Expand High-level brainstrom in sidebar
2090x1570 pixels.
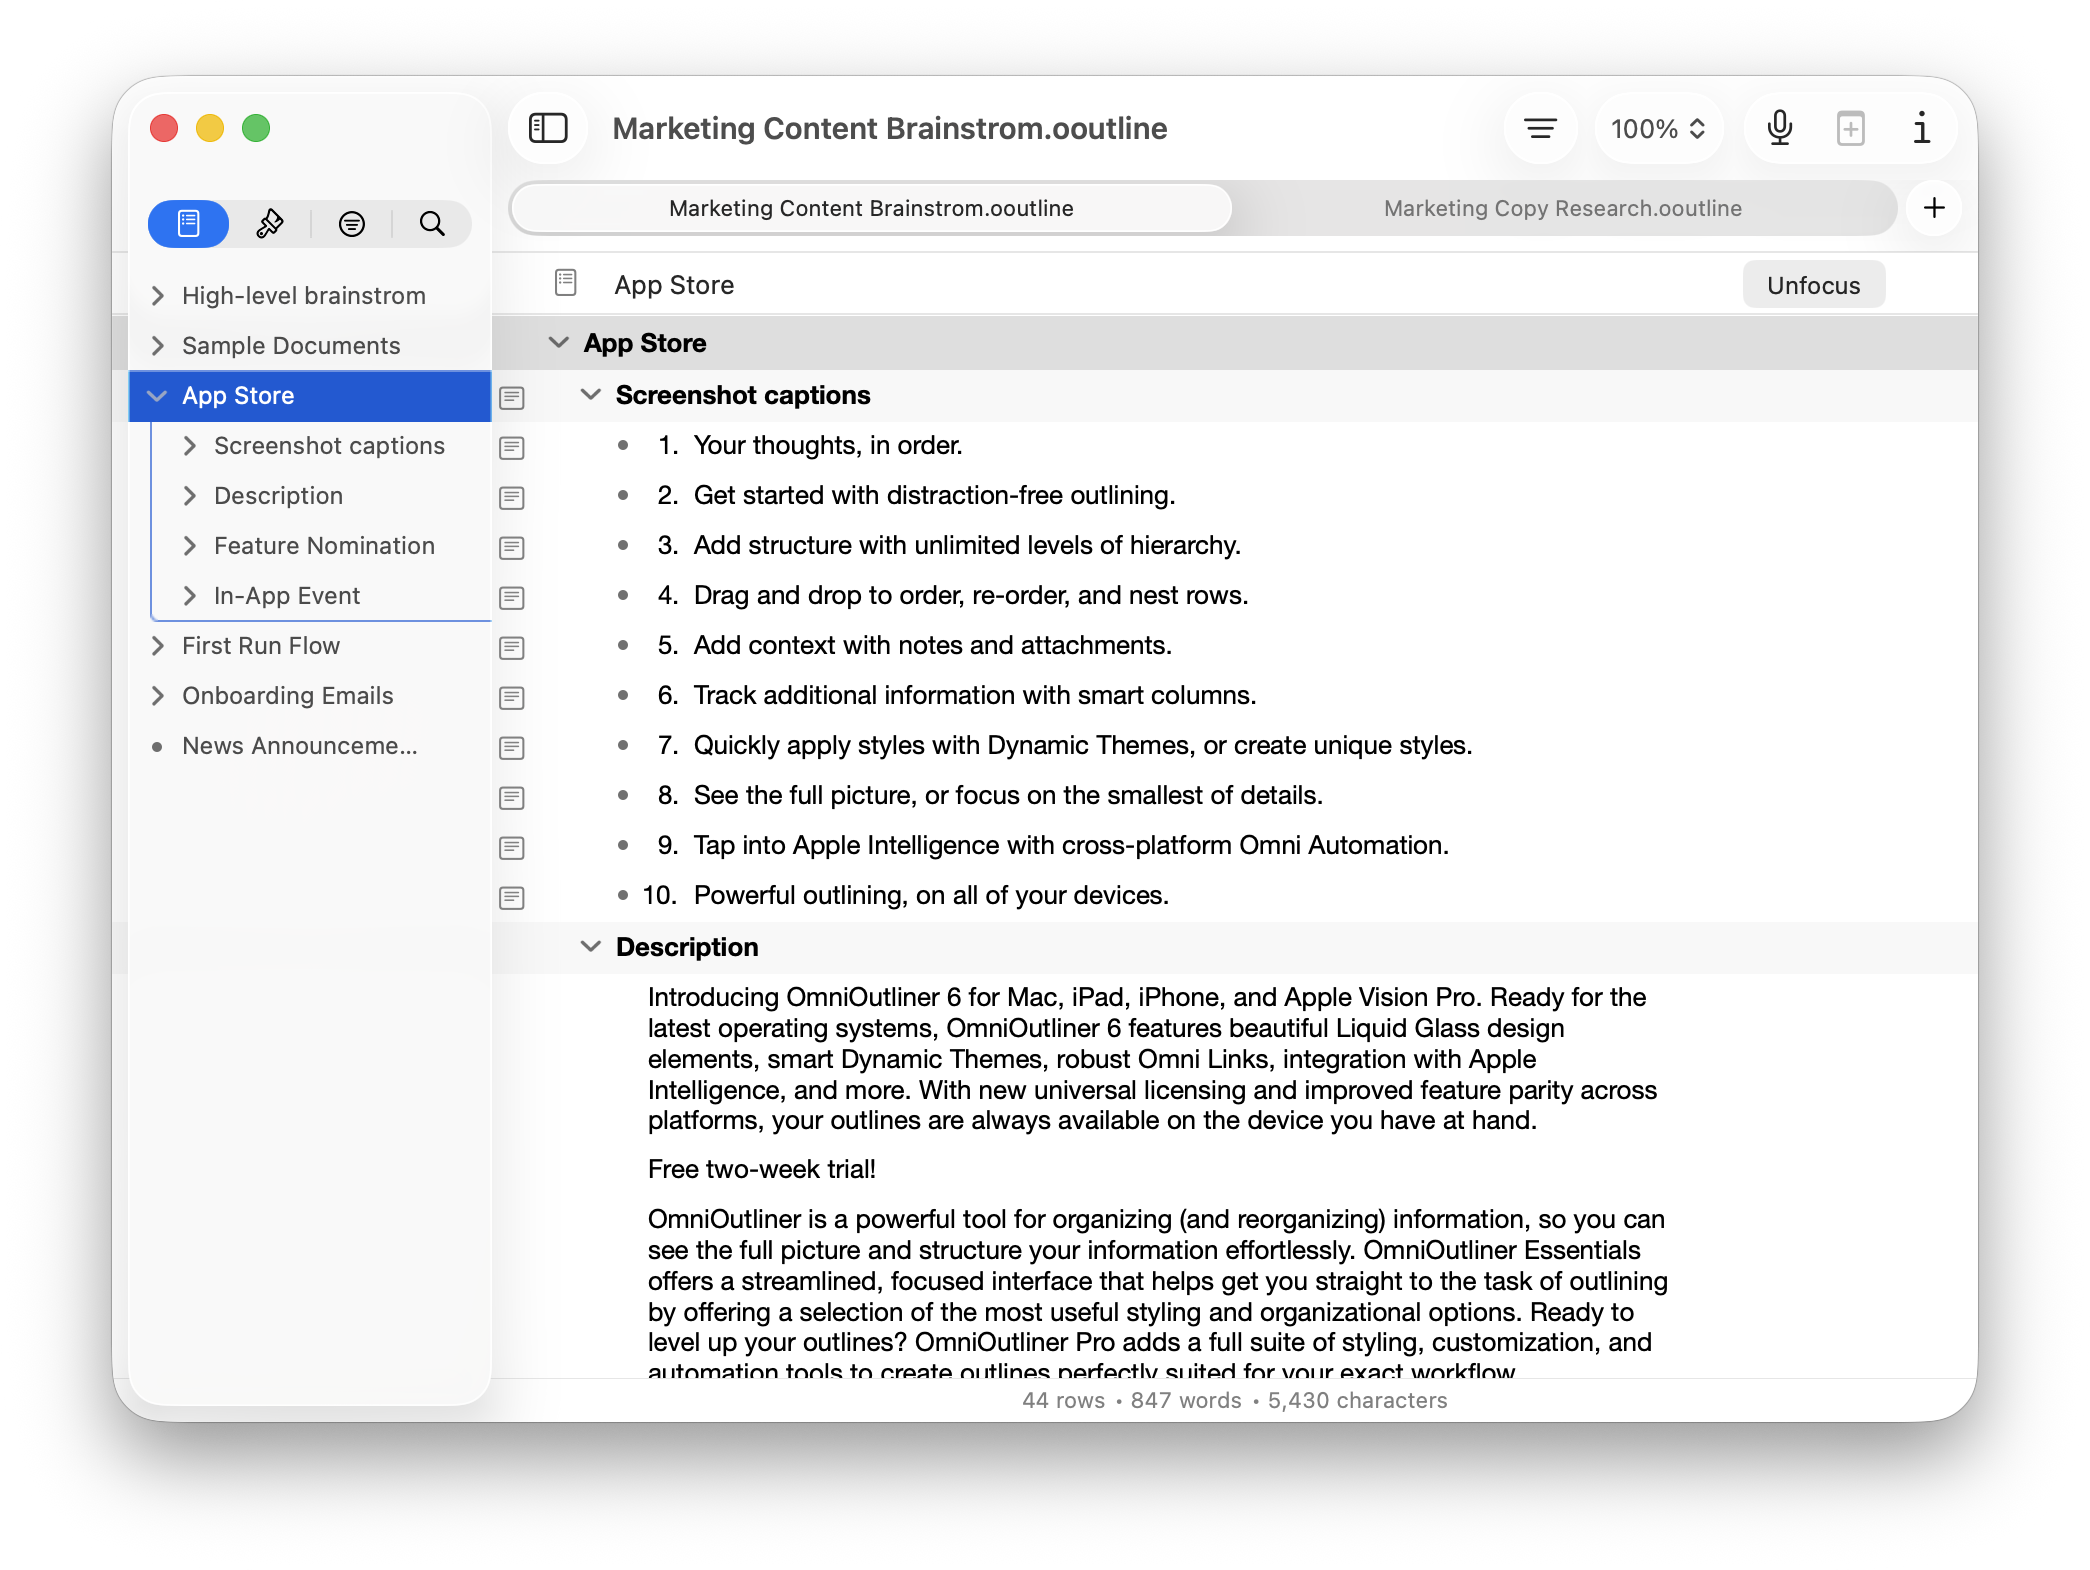click(158, 295)
